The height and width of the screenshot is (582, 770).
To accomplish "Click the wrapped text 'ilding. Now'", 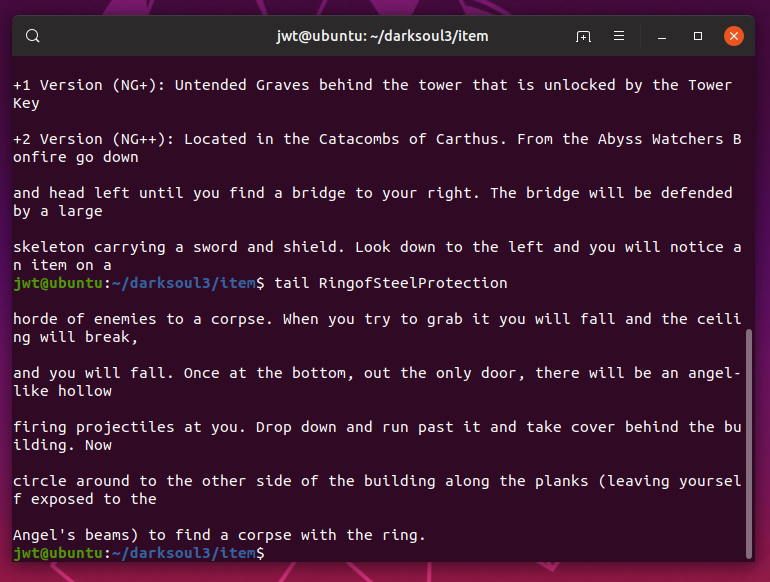I will click(x=62, y=445).
